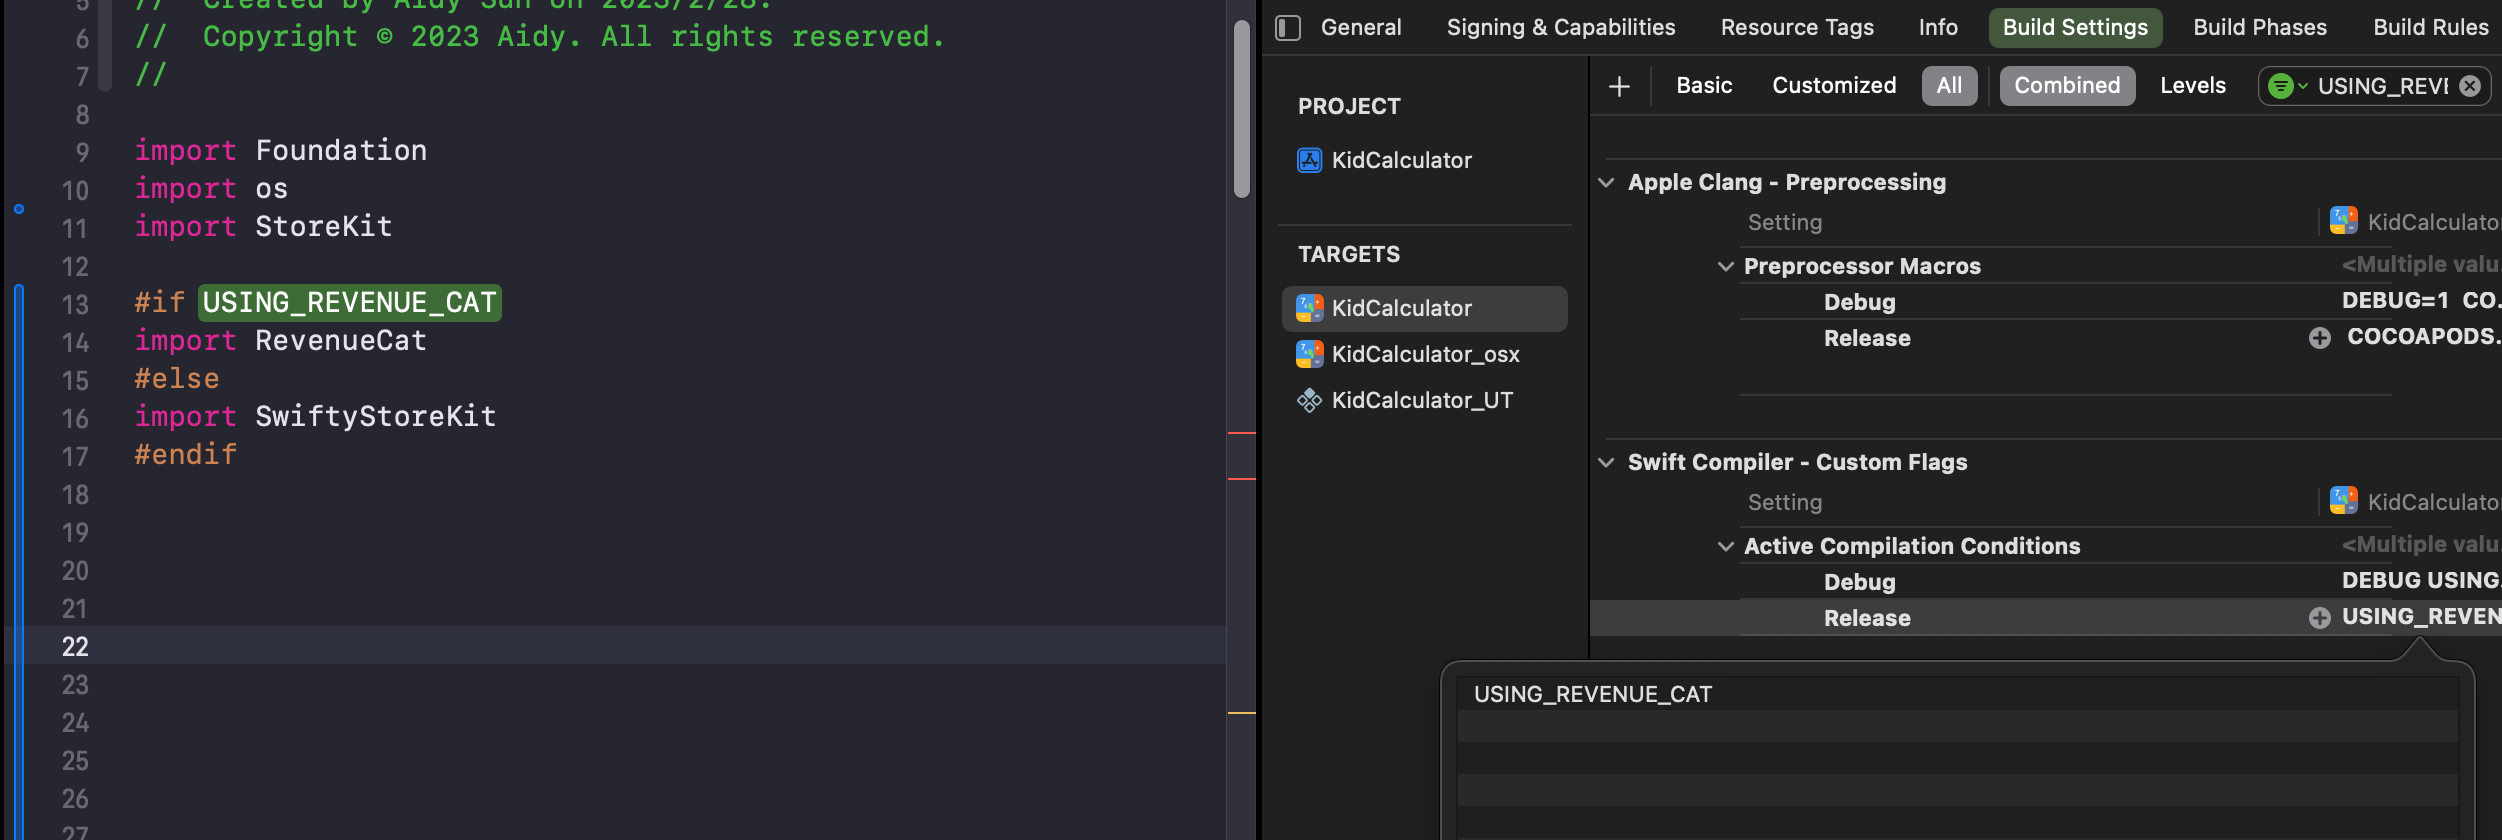Switch to Combined view
The image size is (2502, 840).
[2067, 86]
